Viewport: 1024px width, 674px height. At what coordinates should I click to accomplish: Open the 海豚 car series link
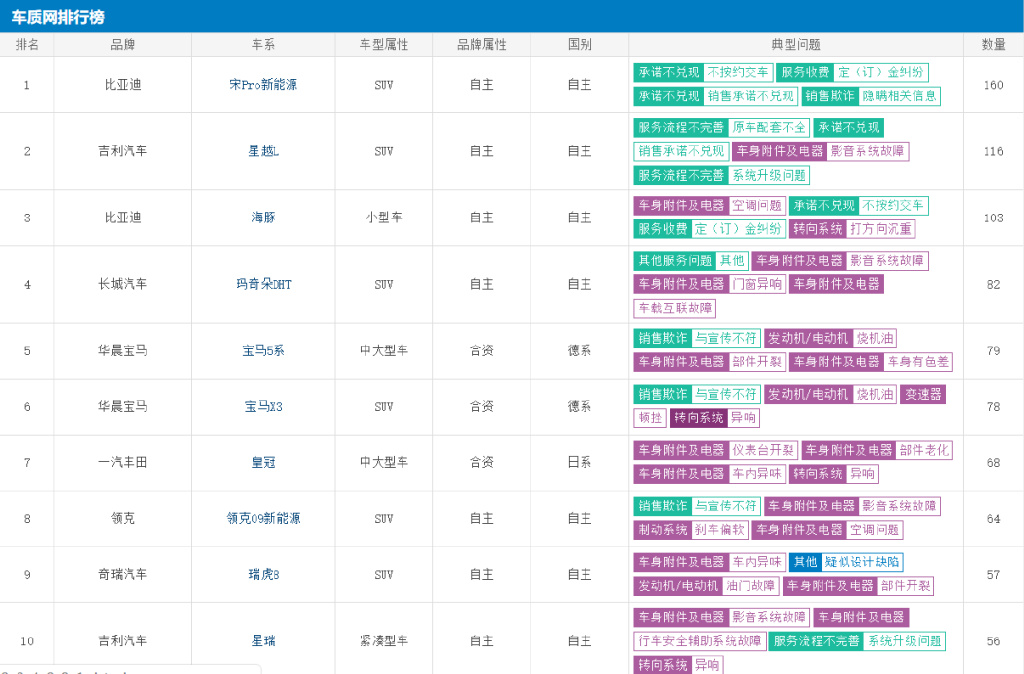[263, 217]
